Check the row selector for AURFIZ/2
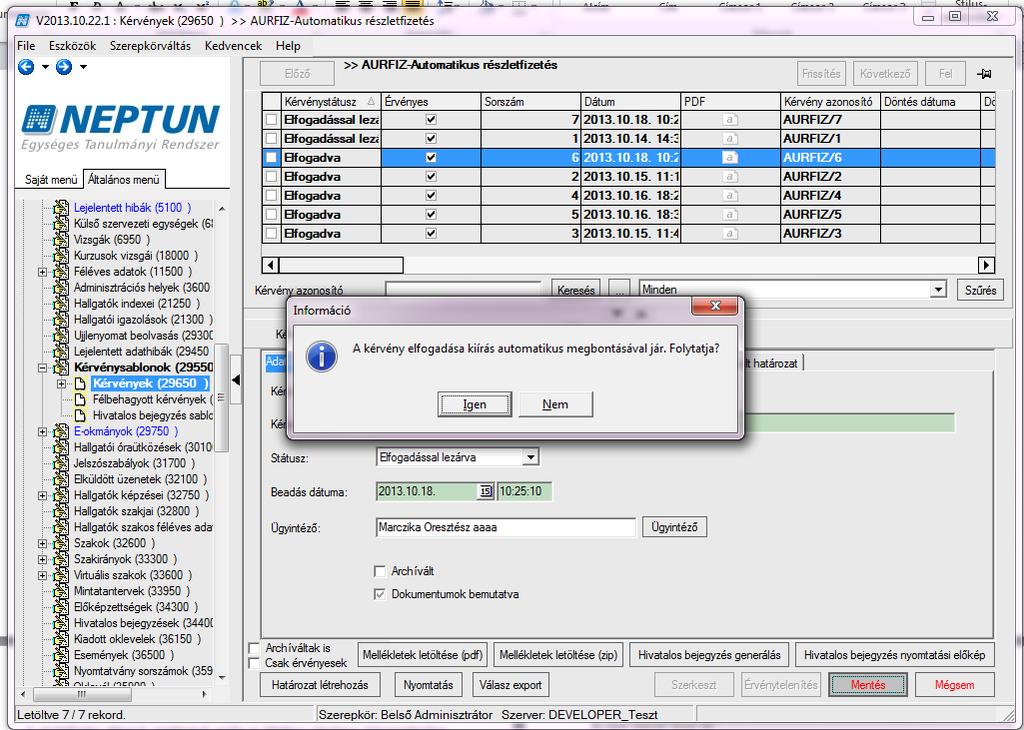This screenshot has height=730, width=1024. (x=272, y=176)
